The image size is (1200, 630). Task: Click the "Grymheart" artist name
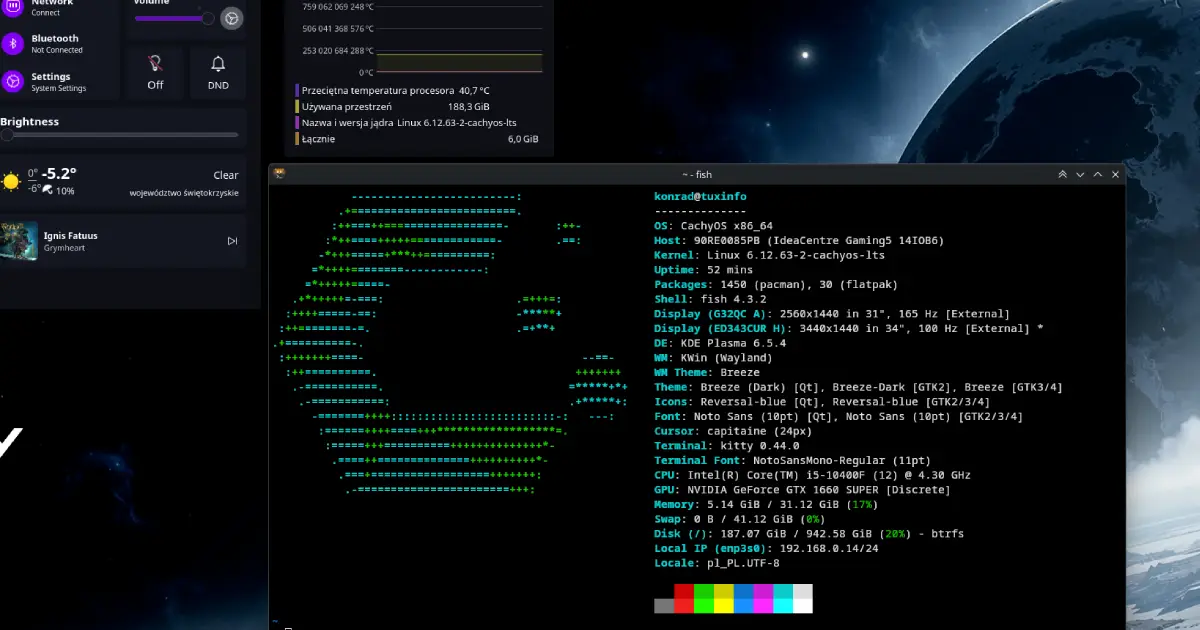65,248
